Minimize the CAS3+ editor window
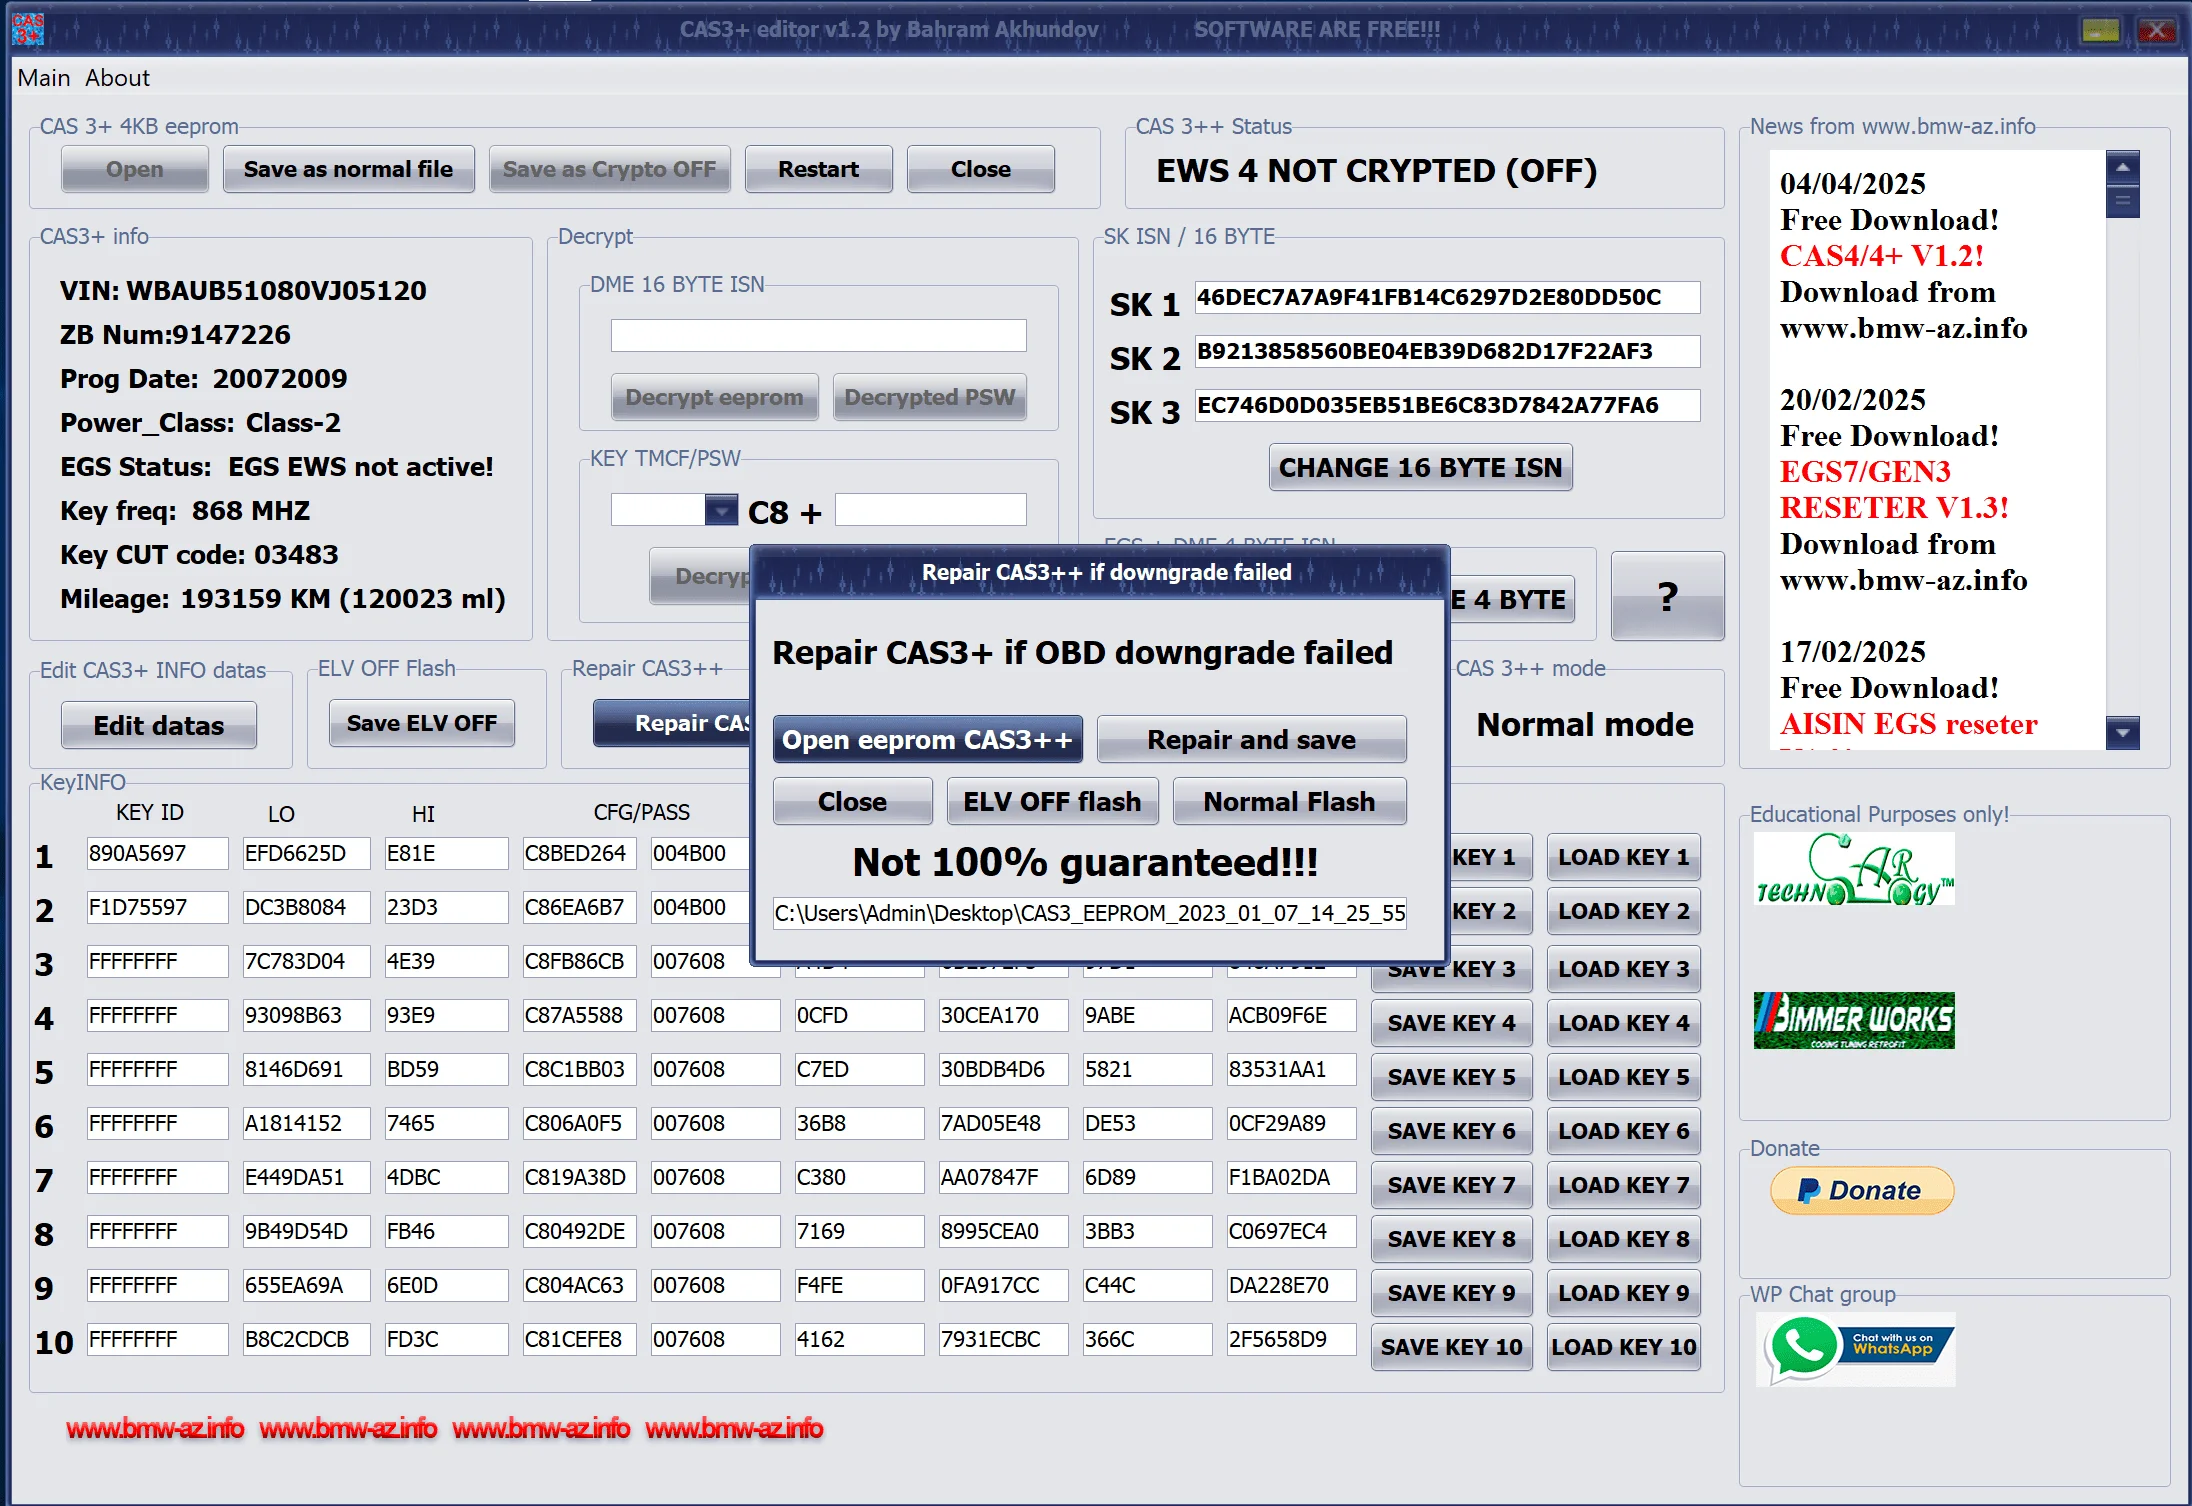The width and height of the screenshot is (2192, 1506). [2101, 31]
